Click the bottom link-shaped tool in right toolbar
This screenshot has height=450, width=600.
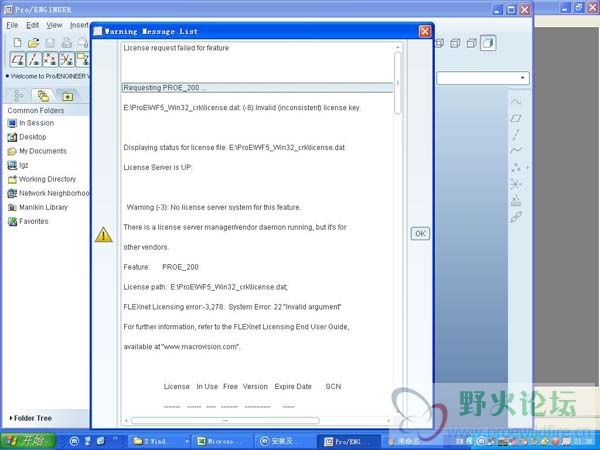[x=516, y=217]
